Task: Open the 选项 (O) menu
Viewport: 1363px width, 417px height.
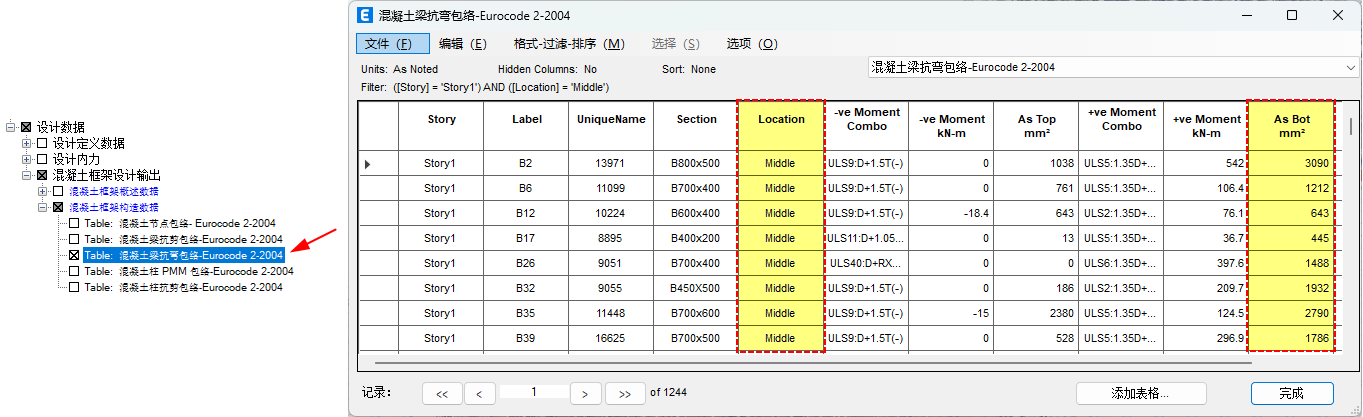Action: 752,44
